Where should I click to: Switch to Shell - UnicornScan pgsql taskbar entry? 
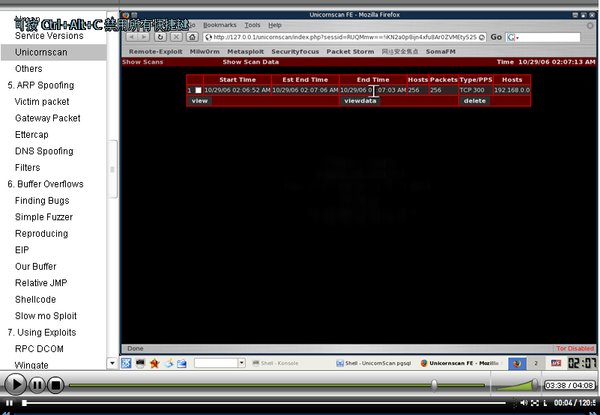coord(373,363)
